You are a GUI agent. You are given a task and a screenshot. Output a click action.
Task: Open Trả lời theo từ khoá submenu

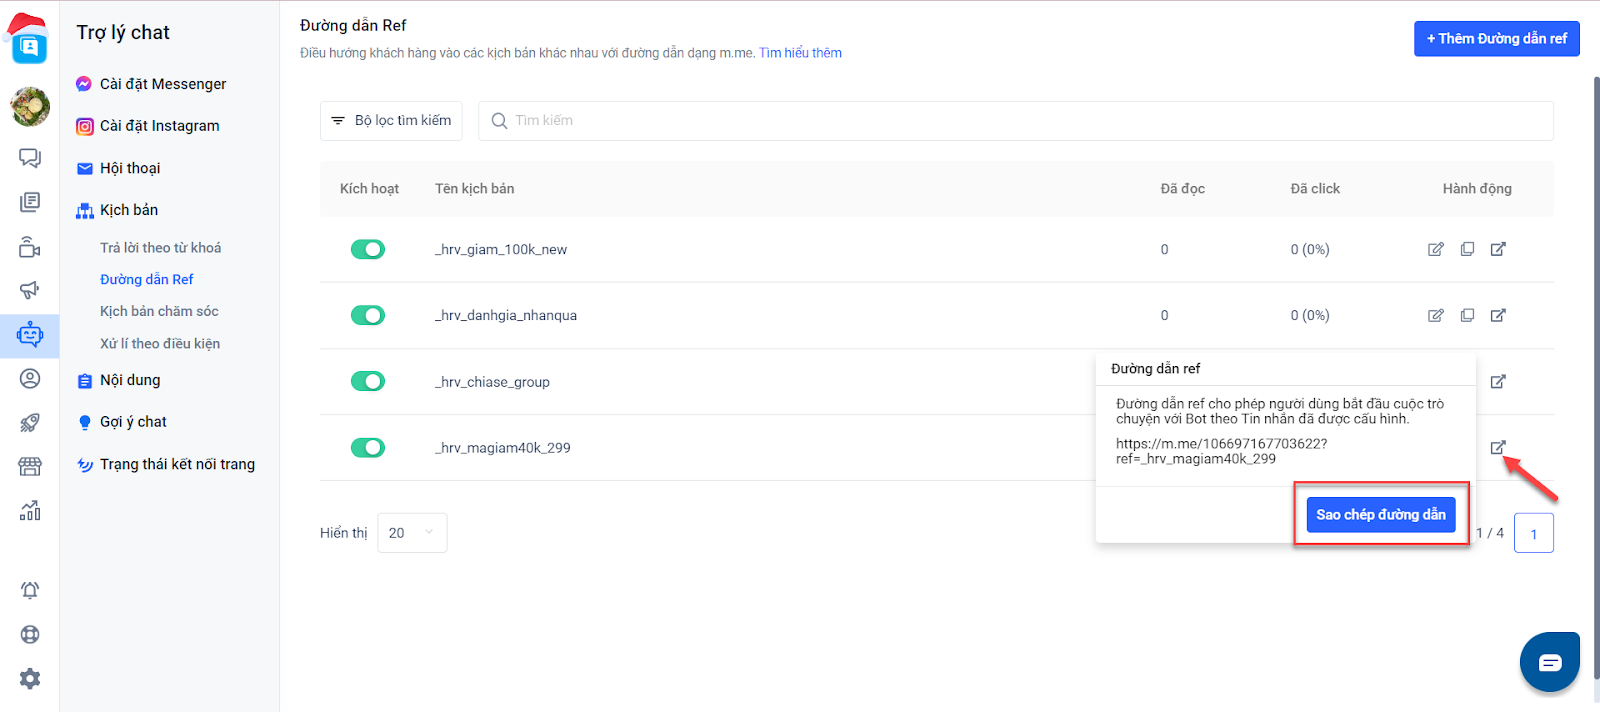(160, 248)
